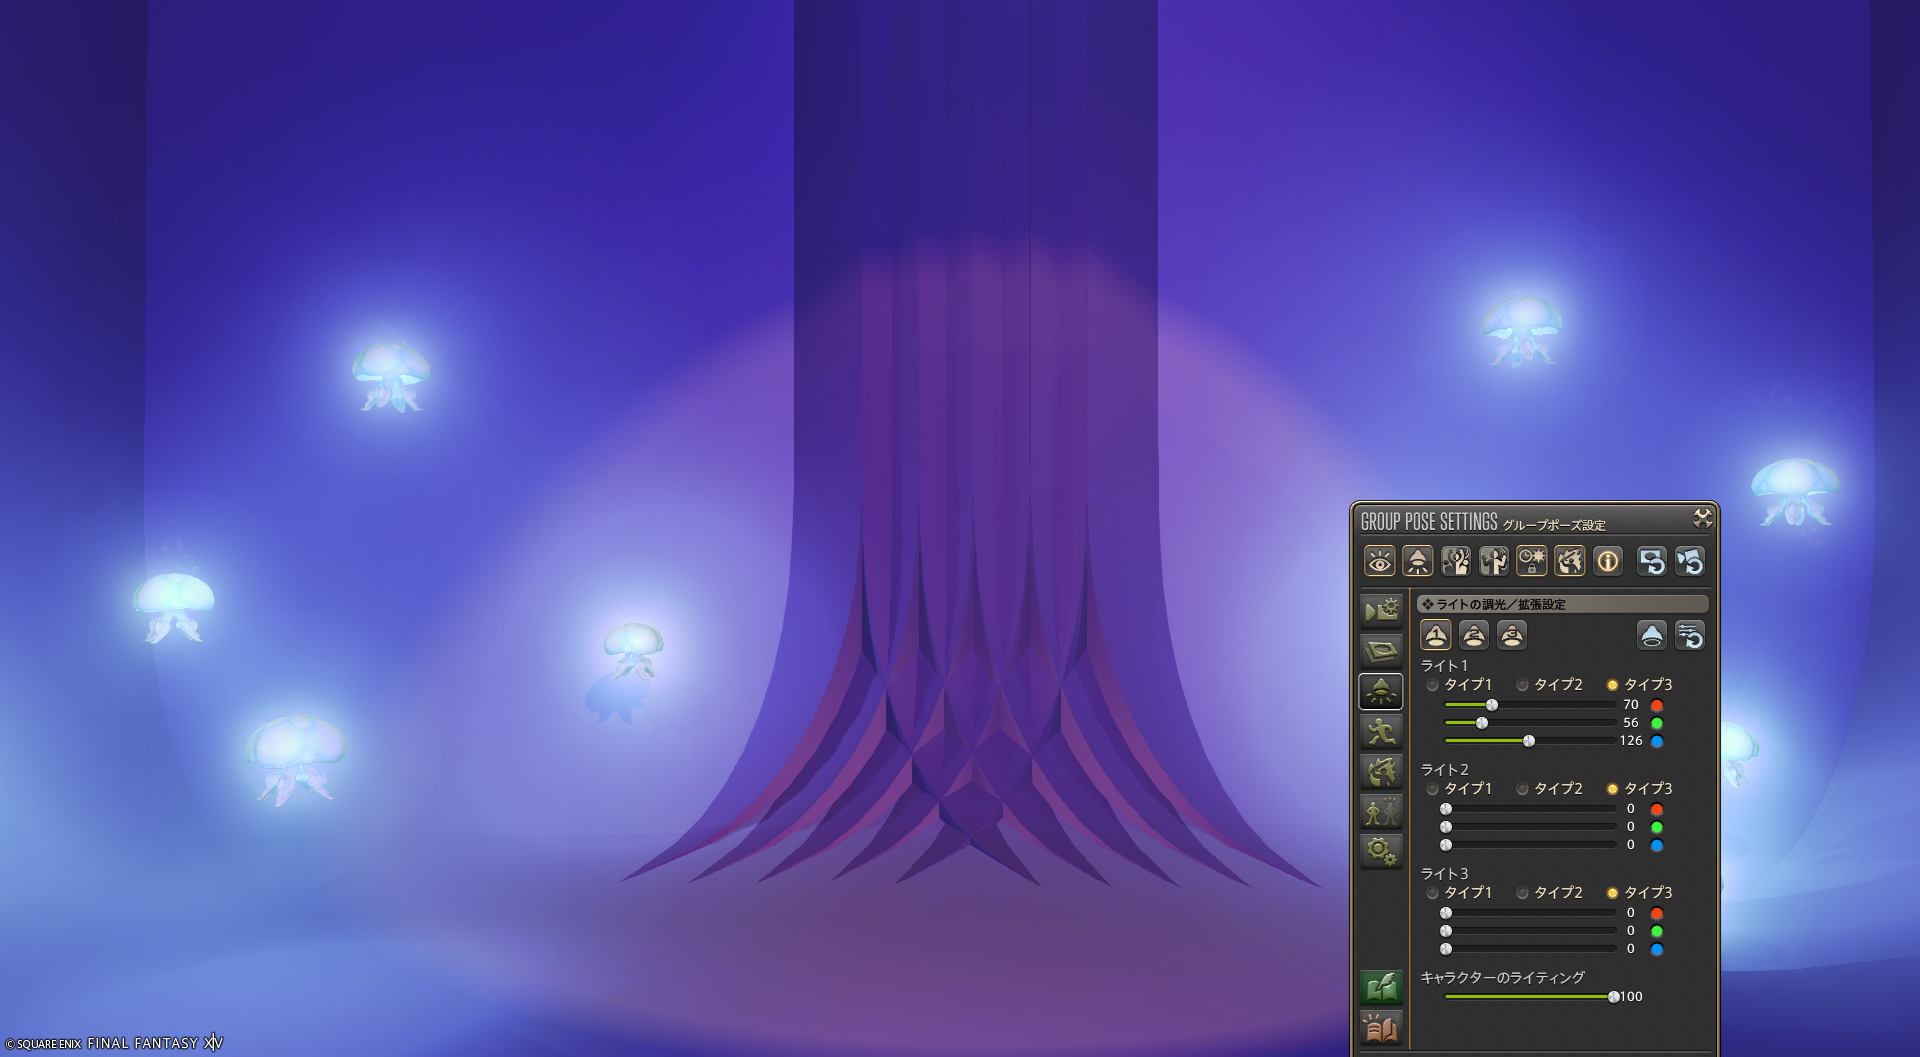
Task: Click the sliders reset icon for lights
Action: pyautogui.click(x=1690, y=635)
